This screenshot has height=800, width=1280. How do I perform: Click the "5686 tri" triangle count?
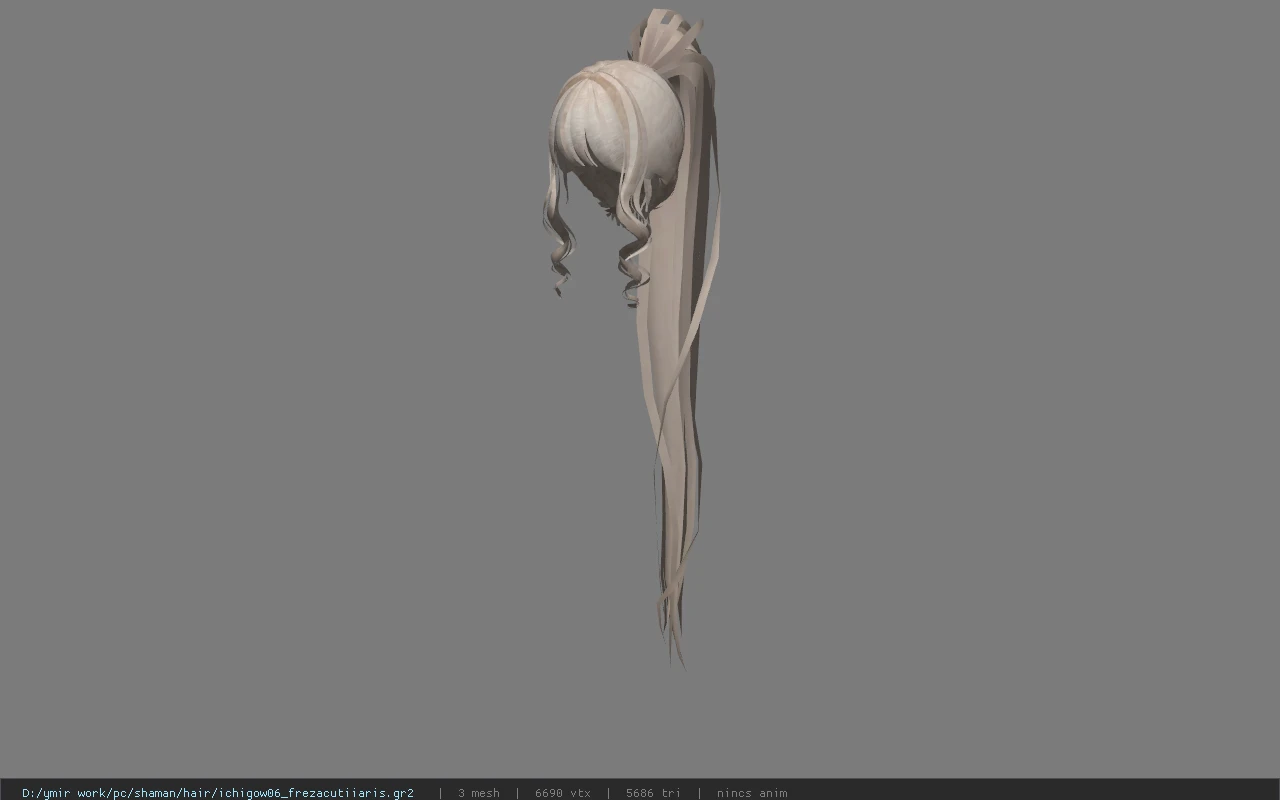(x=653, y=793)
